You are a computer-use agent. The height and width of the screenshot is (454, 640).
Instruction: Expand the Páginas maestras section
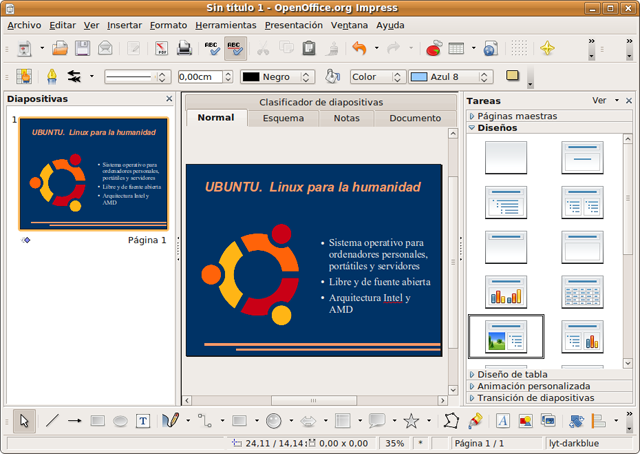516,116
